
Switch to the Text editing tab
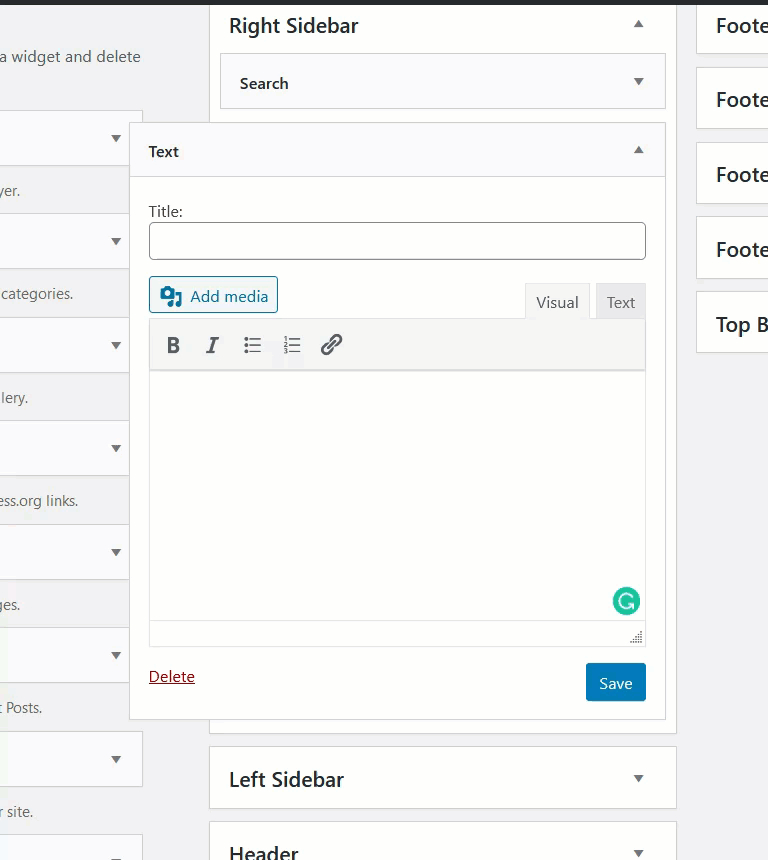[x=620, y=301]
